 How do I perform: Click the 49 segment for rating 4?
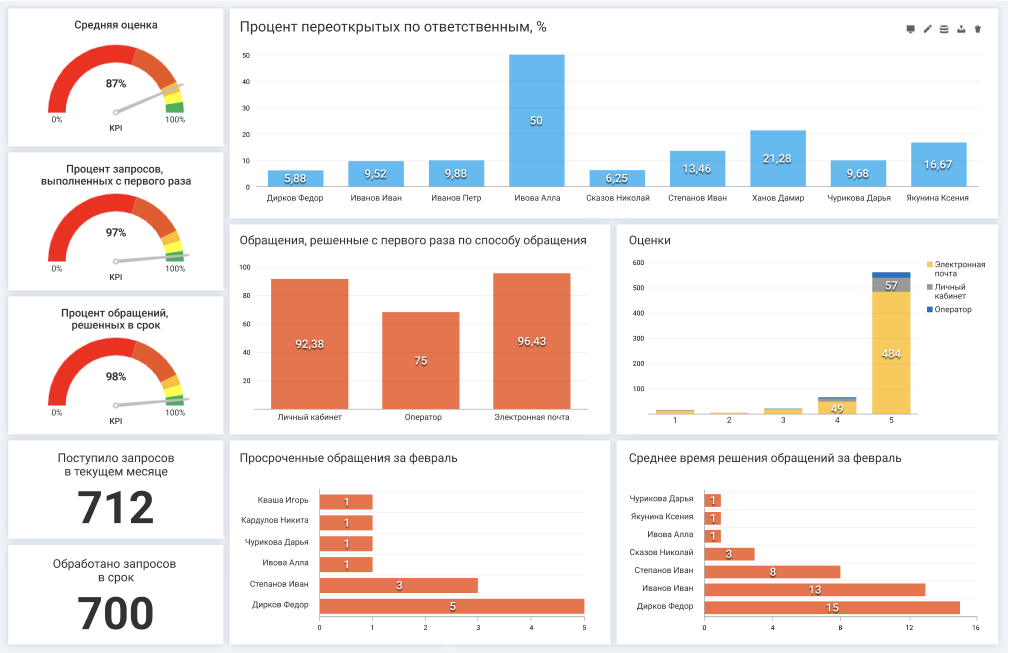click(837, 408)
